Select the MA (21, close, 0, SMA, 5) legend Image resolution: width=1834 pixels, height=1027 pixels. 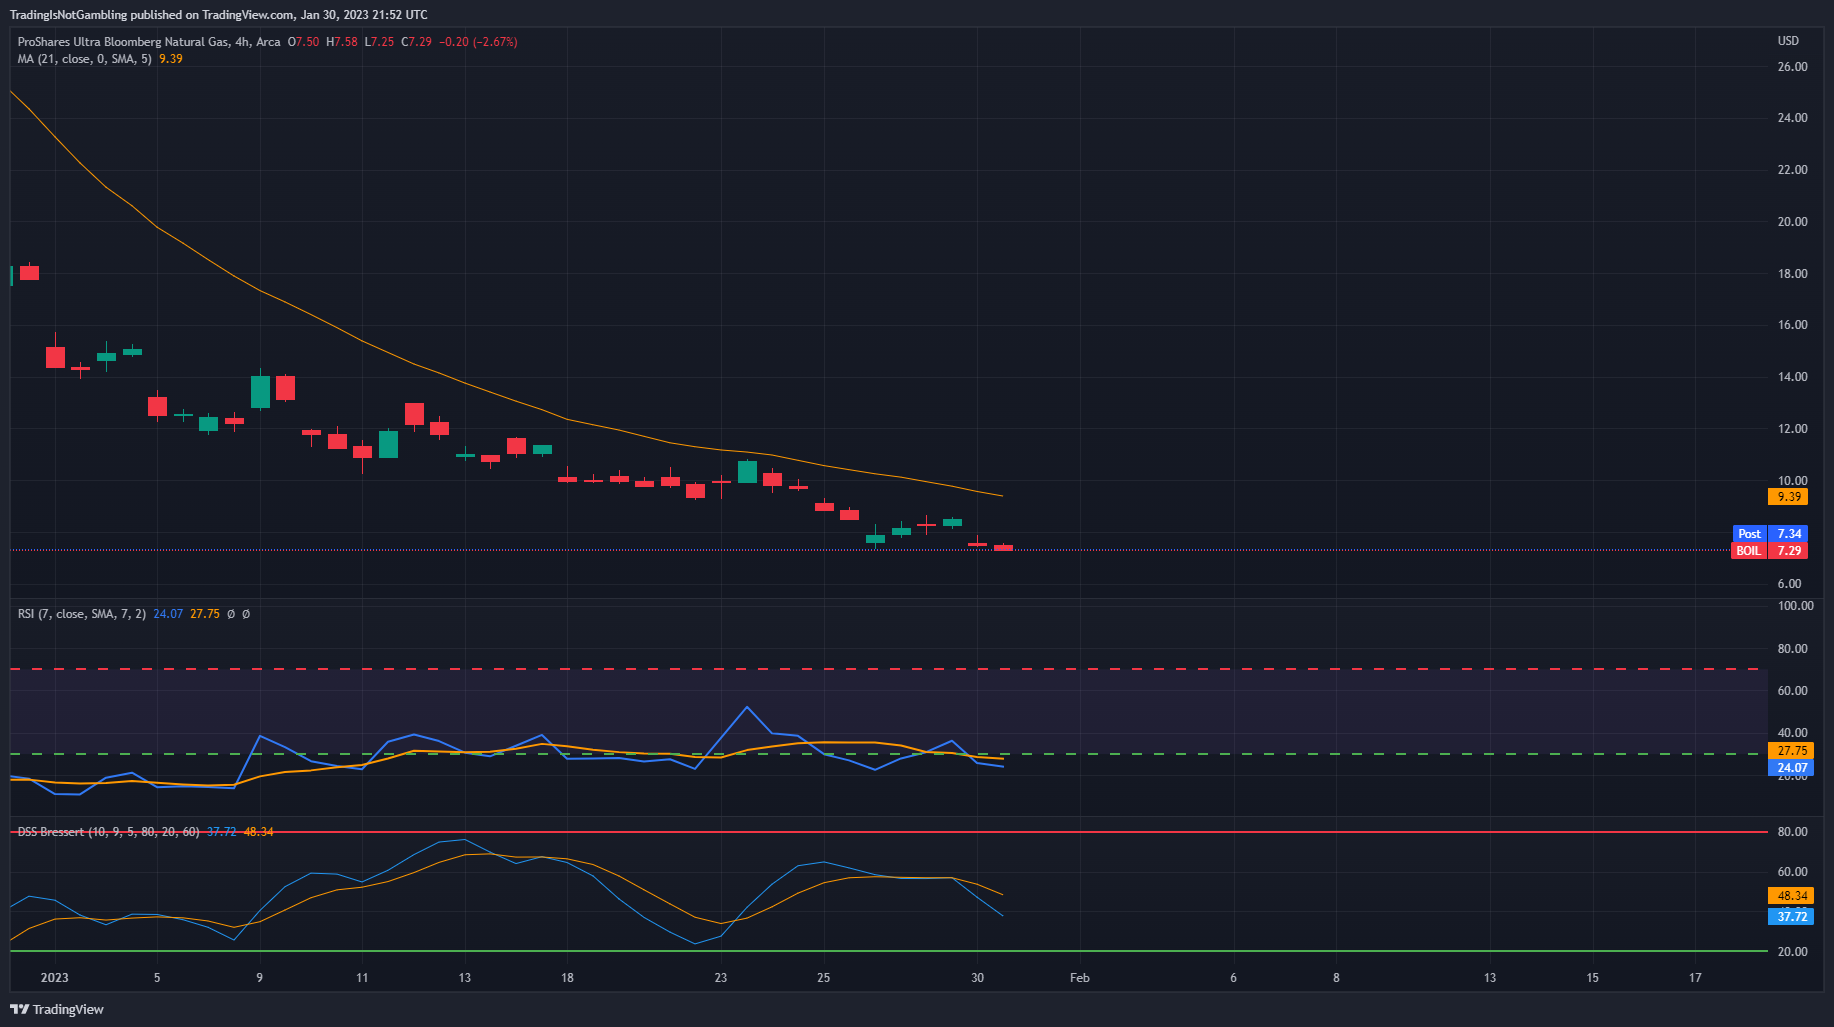[x=85, y=59]
